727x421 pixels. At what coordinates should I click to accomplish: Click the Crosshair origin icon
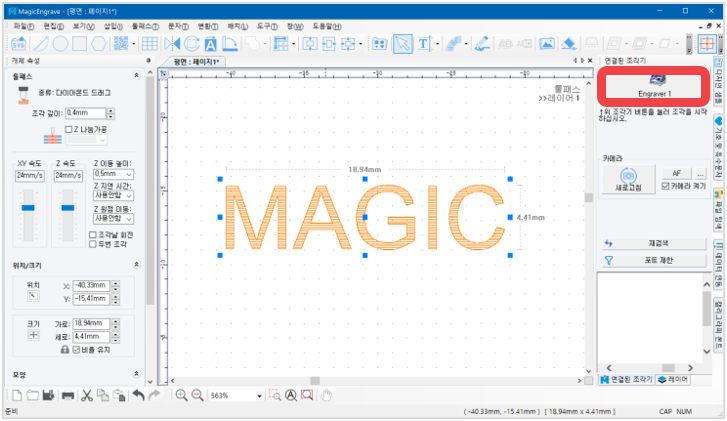click(x=707, y=44)
